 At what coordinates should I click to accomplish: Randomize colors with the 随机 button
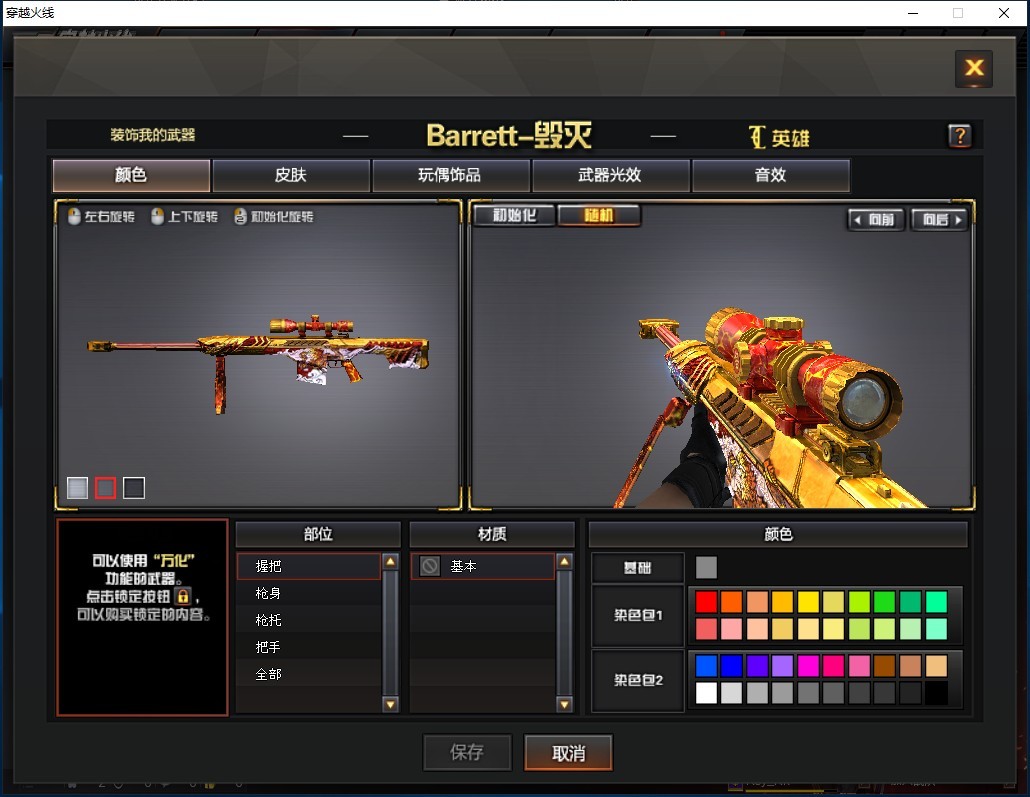(598, 216)
